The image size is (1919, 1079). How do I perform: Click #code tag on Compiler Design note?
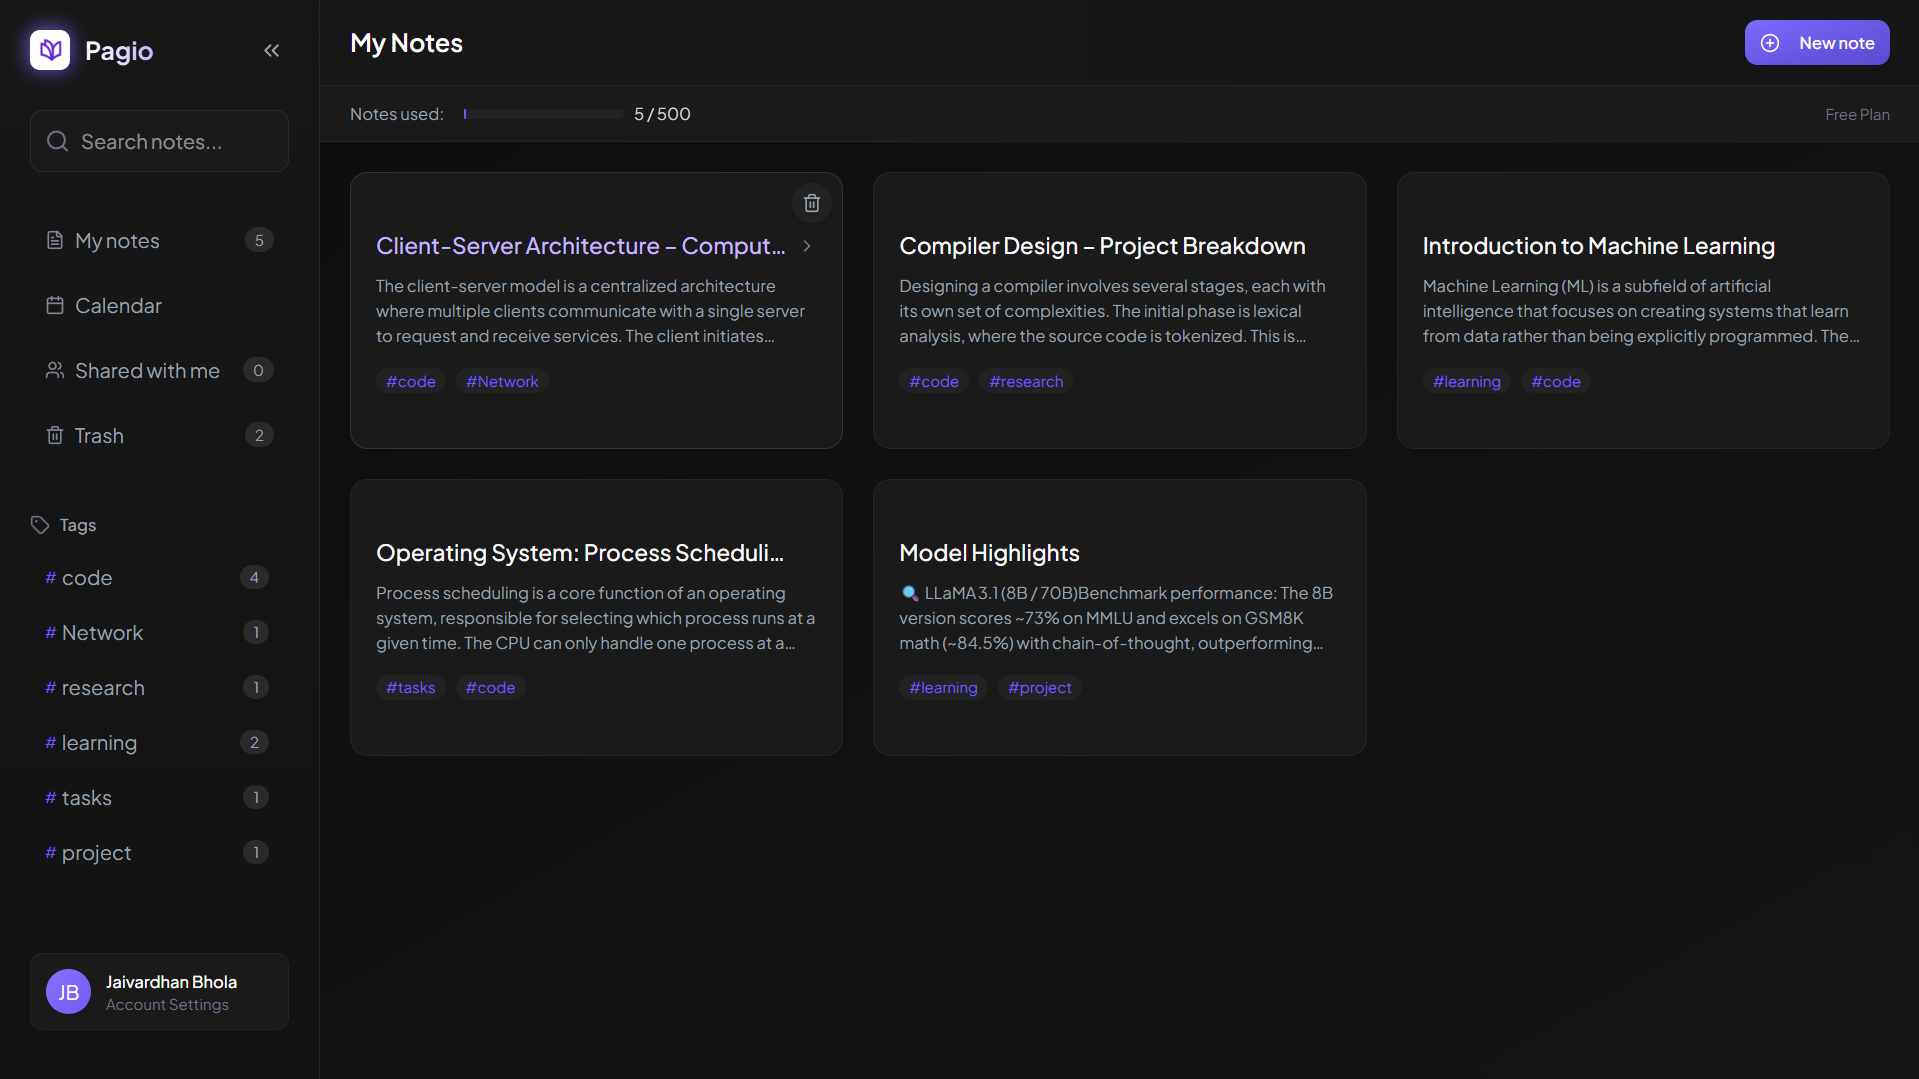coord(934,381)
